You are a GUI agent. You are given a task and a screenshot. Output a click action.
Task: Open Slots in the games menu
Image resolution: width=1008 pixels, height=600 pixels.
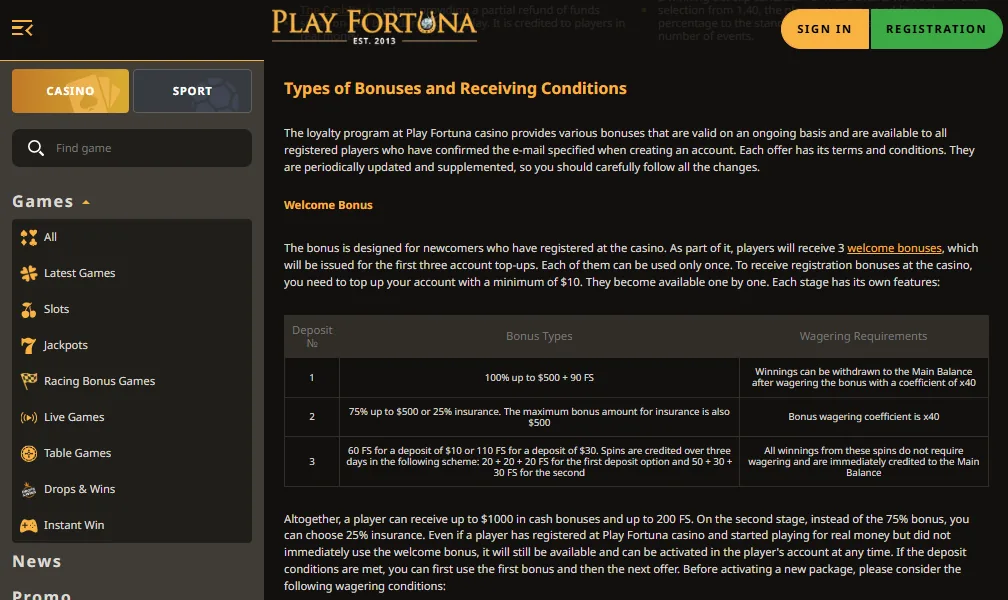pos(132,309)
